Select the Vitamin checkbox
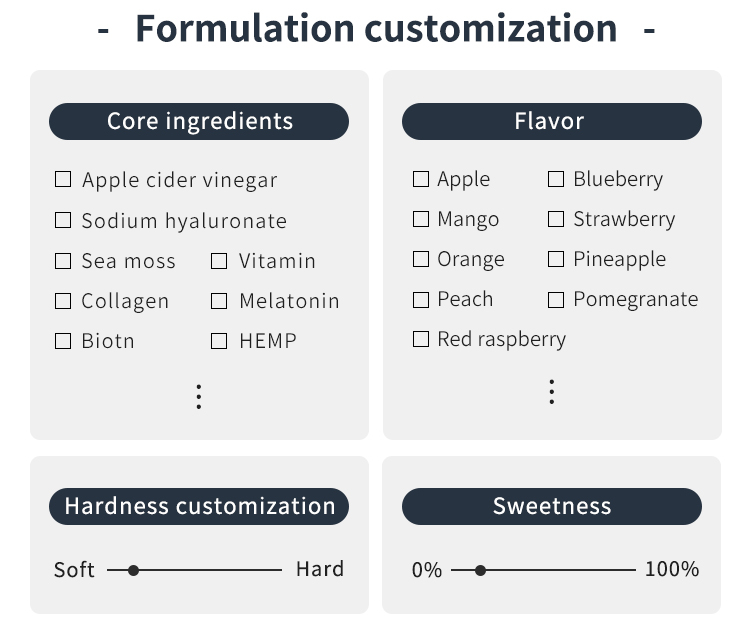 click(219, 261)
